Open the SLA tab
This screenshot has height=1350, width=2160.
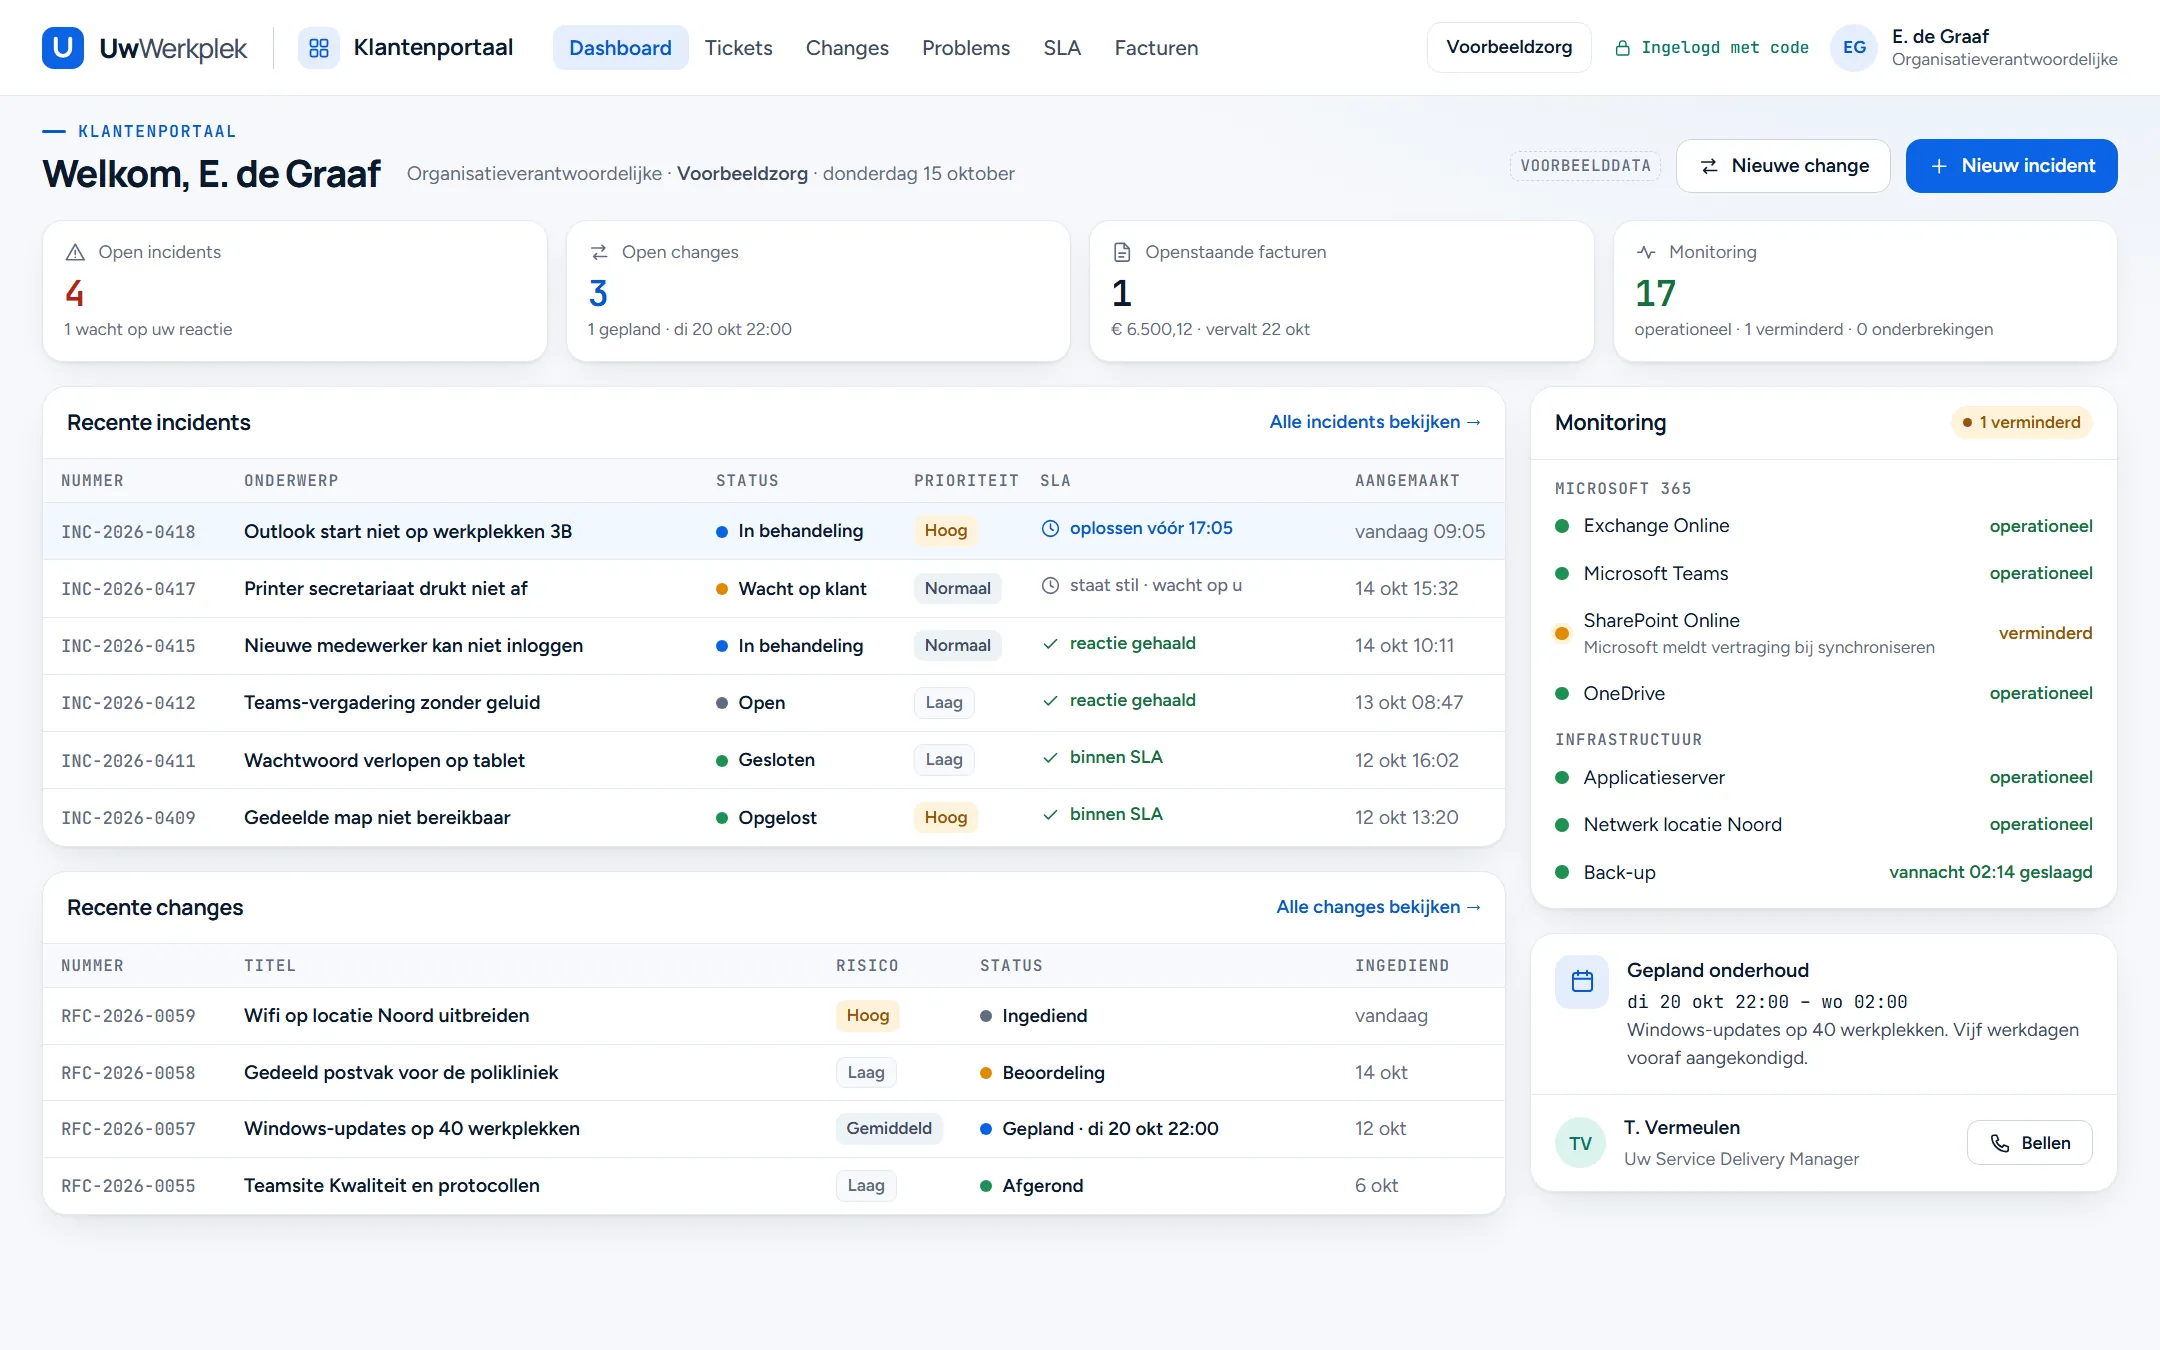[1062, 47]
